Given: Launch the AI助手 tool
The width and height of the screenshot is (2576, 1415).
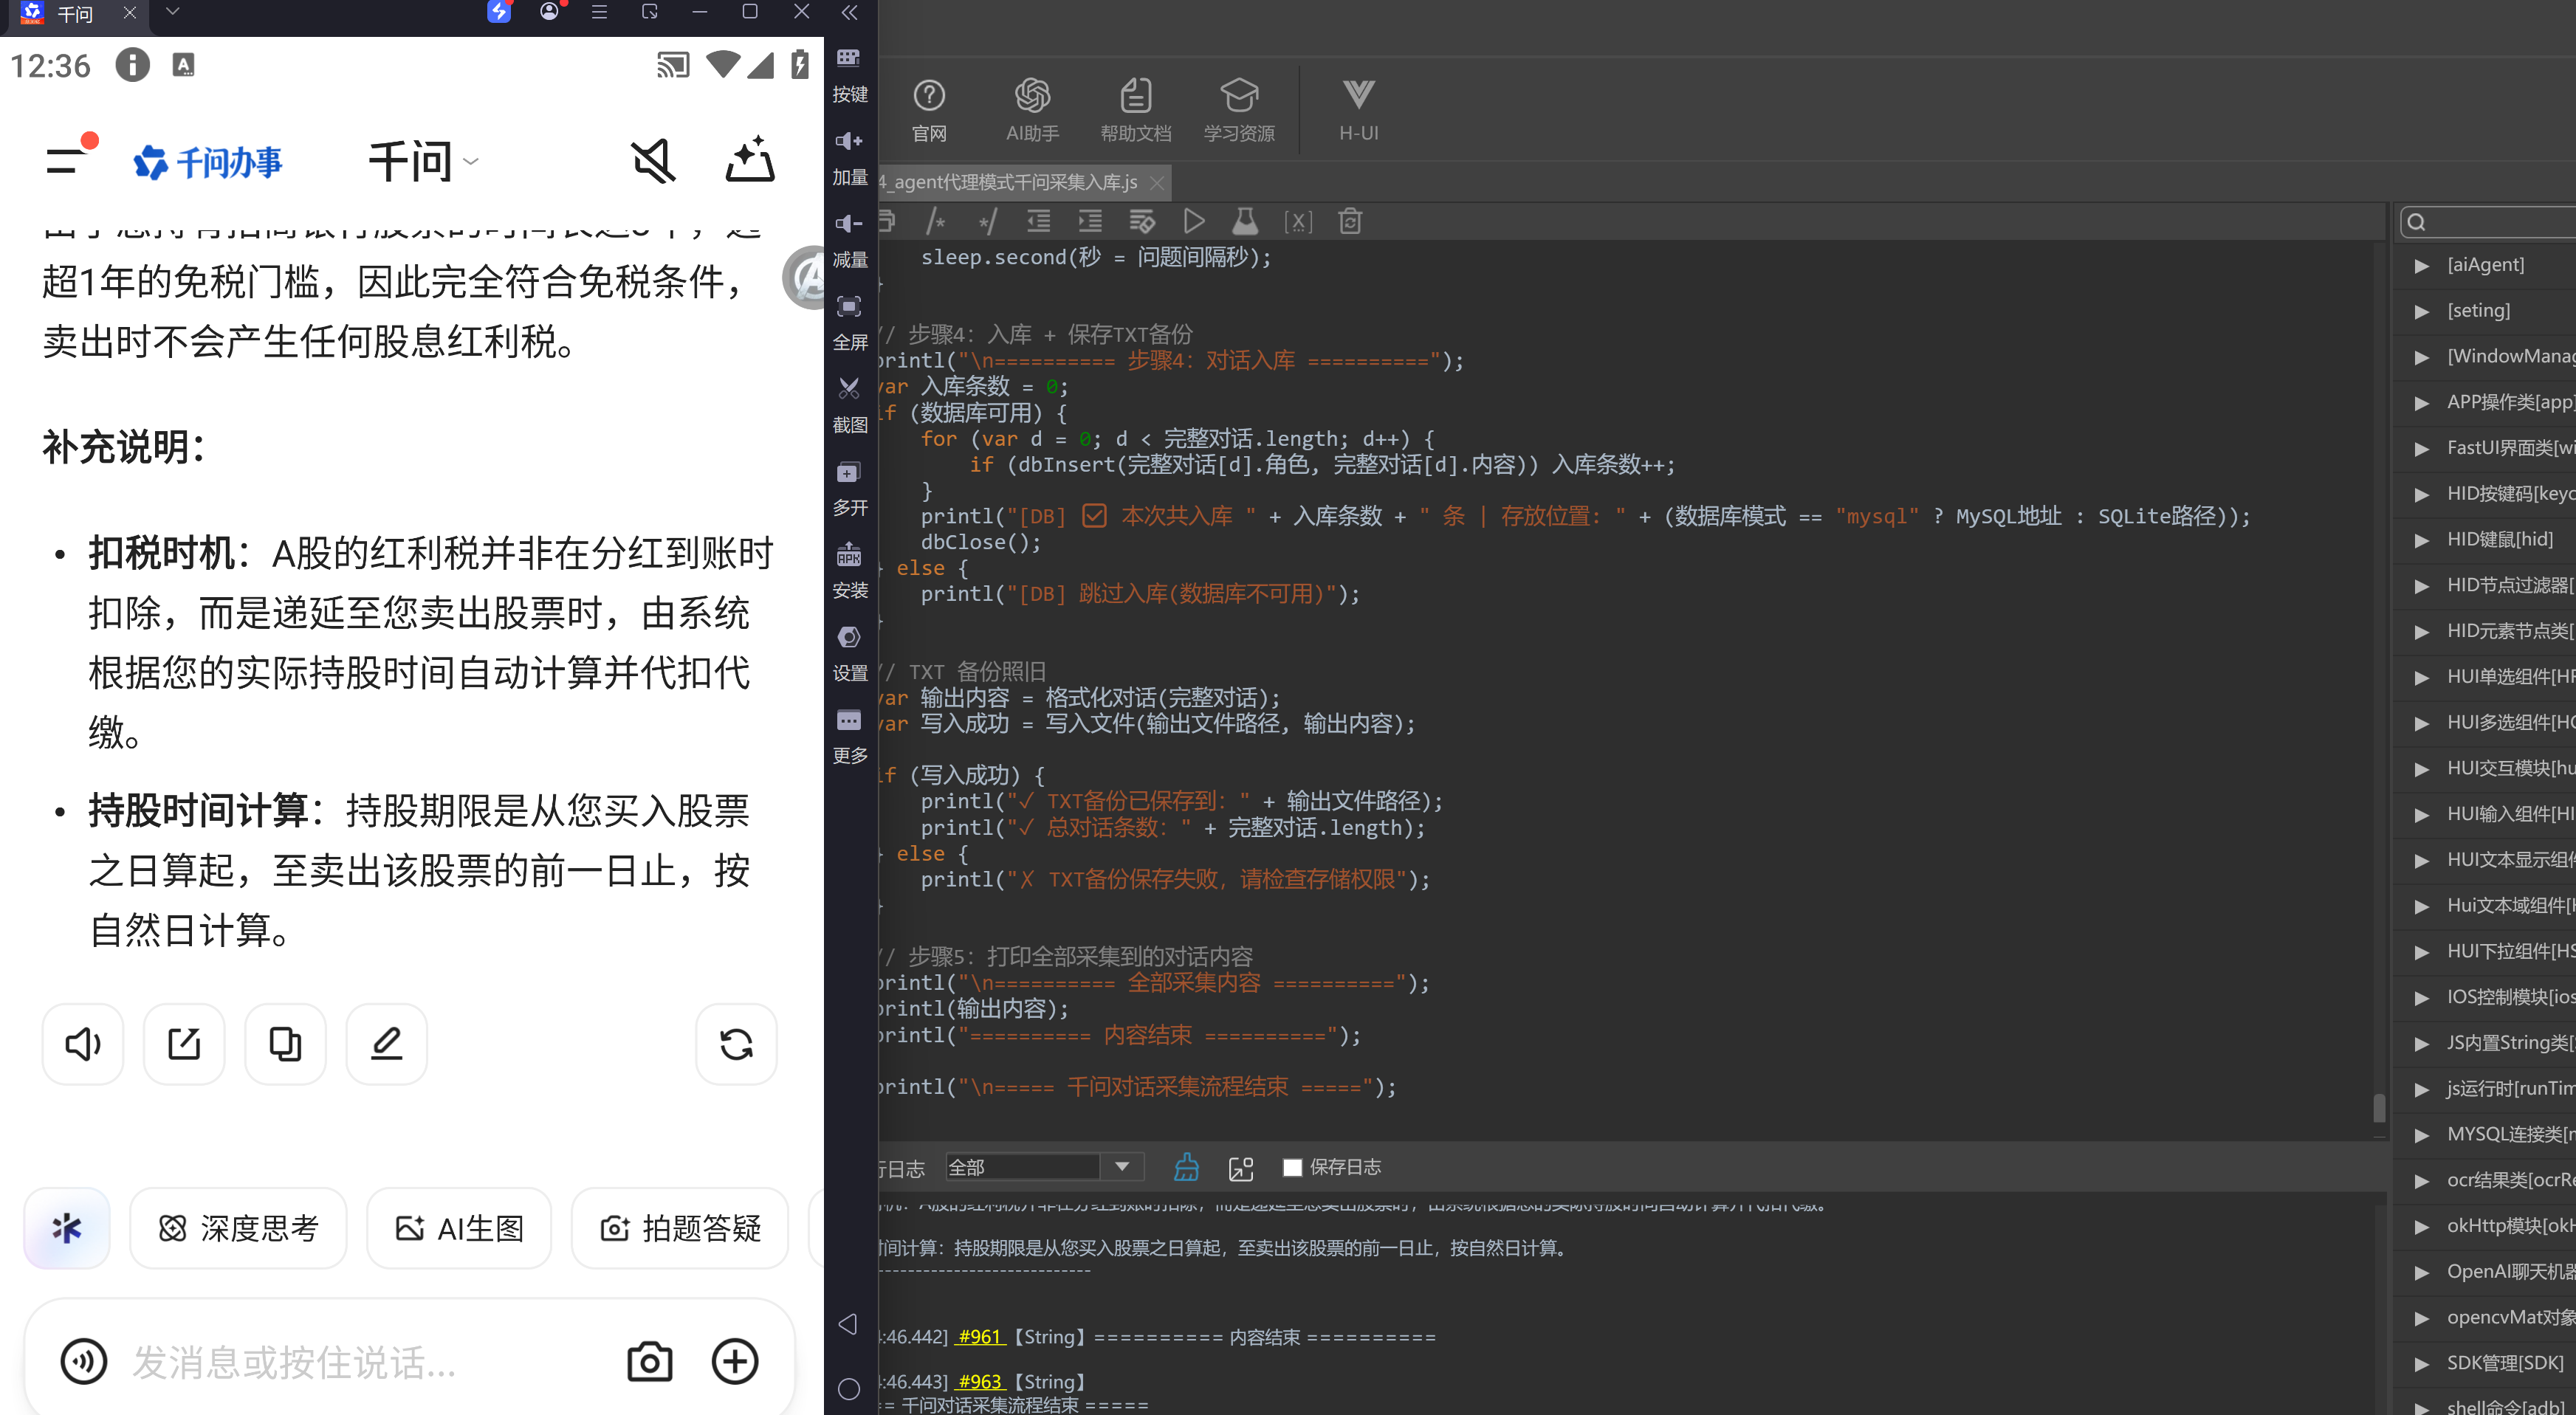Looking at the screenshot, I should [x=1032, y=110].
